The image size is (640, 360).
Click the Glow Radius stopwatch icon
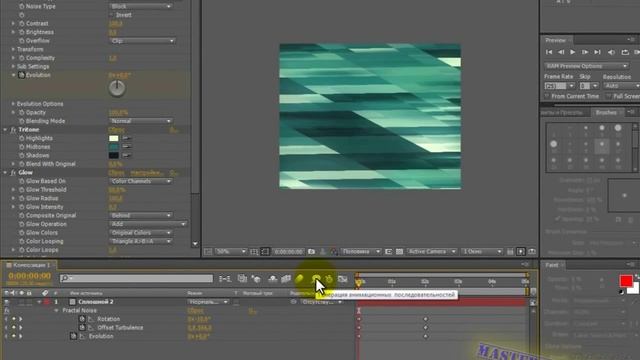[x=22, y=198]
